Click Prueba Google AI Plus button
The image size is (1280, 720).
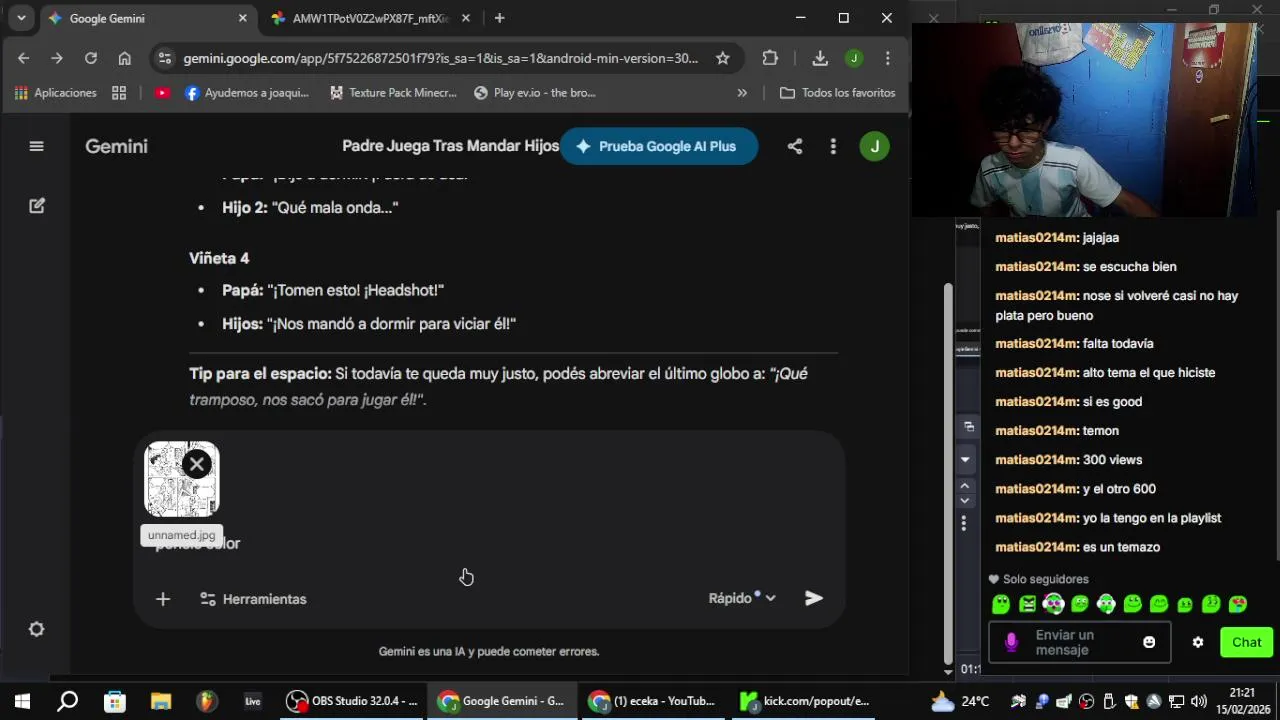pyautogui.click(x=658, y=146)
